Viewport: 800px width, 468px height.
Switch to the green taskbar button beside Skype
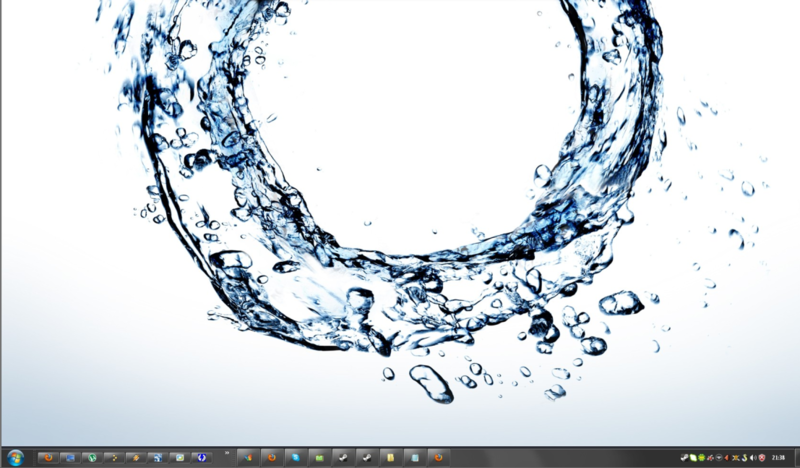[319, 457]
